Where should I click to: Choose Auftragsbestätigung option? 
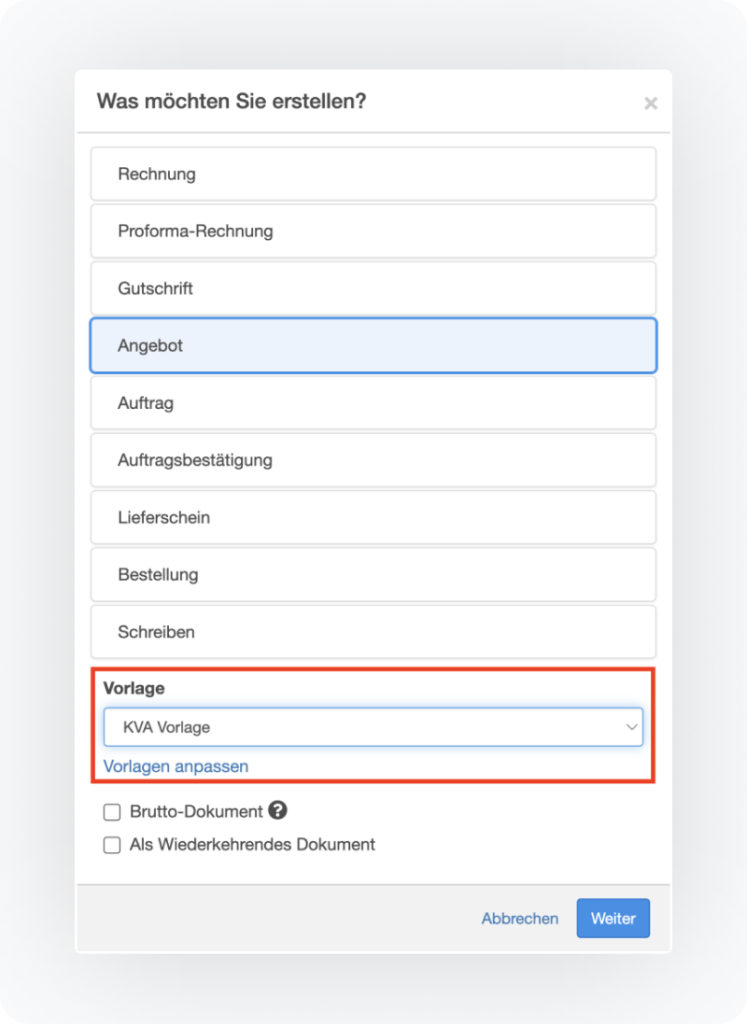pyautogui.click(x=373, y=460)
